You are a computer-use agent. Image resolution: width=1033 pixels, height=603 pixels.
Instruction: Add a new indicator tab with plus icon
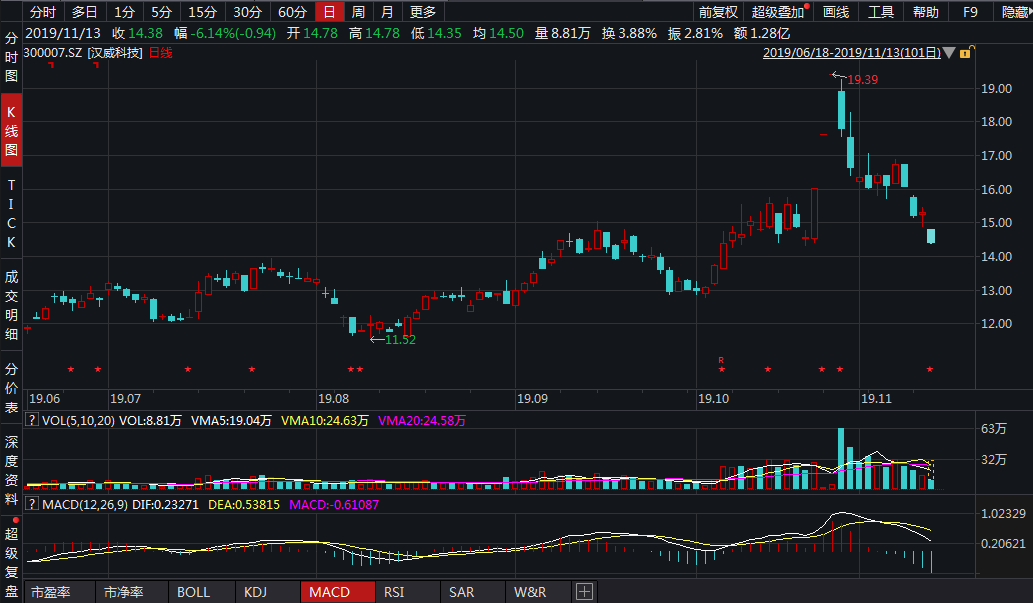[584, 592]
